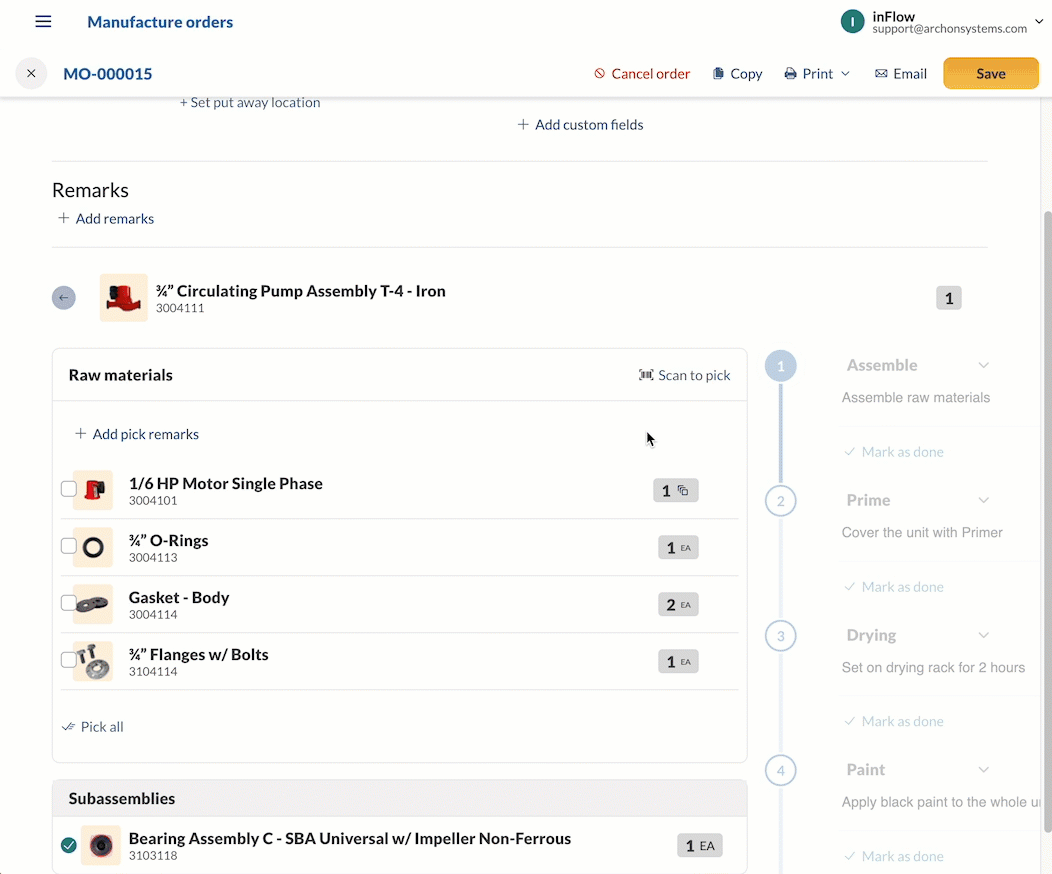The width and height of the screenshot is (1052, 874).
Task: Go back using the circular arrow button
Action: tap(64, 298)
